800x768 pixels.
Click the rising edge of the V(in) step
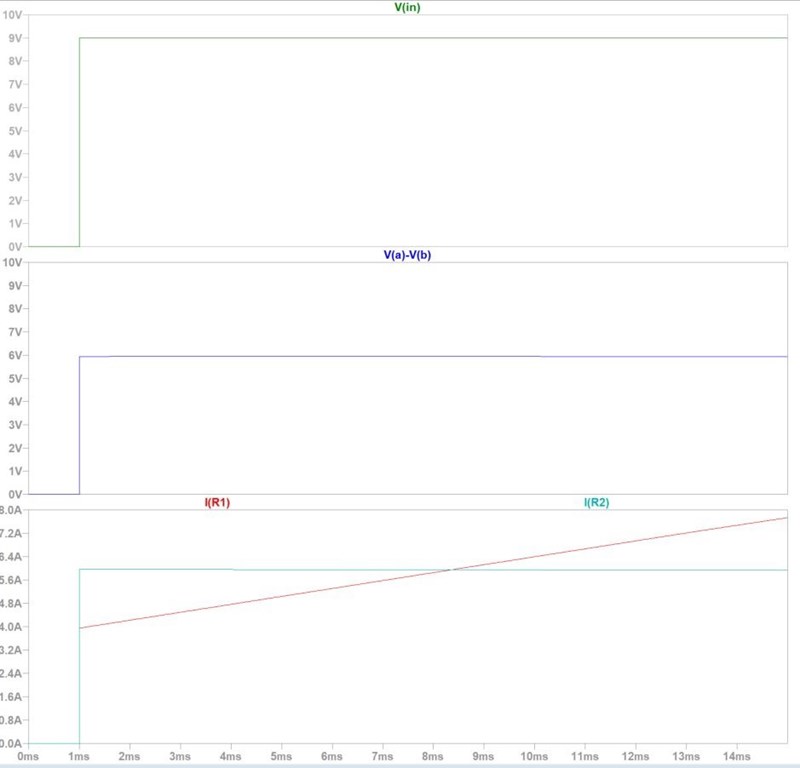click(x=80, y=140)
